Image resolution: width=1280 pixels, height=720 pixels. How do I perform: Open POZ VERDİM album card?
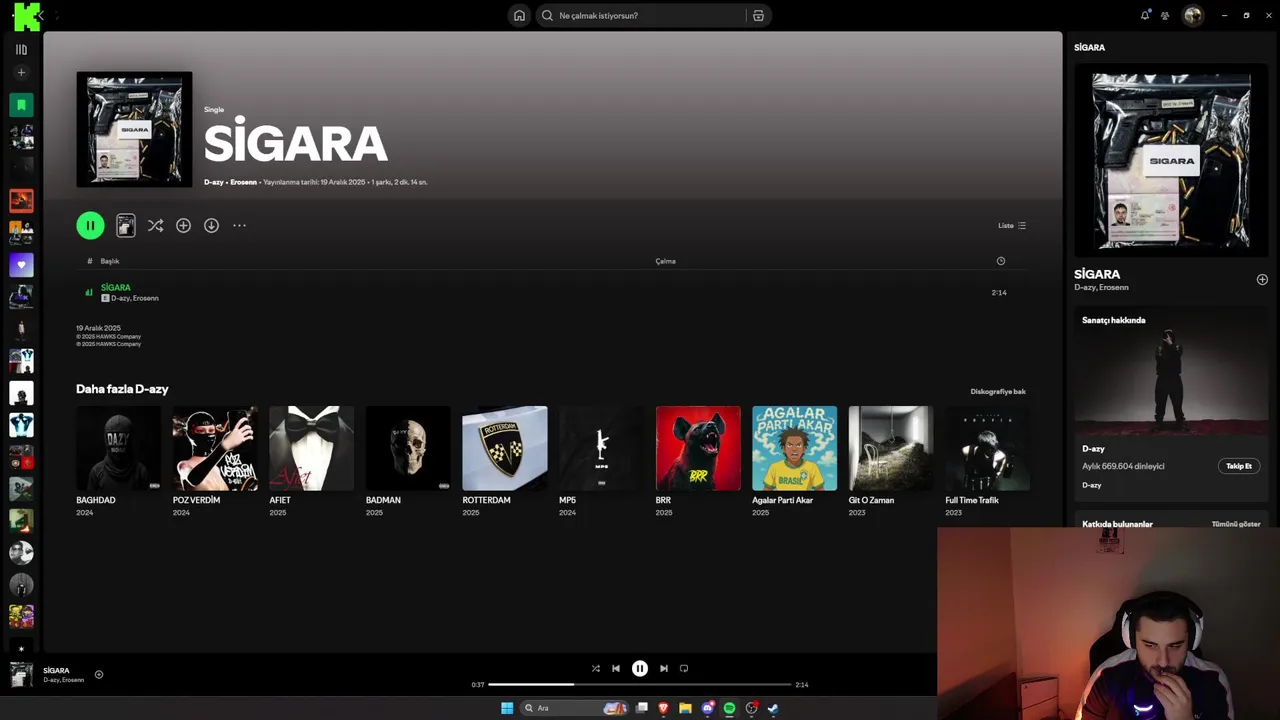point(215,461)
